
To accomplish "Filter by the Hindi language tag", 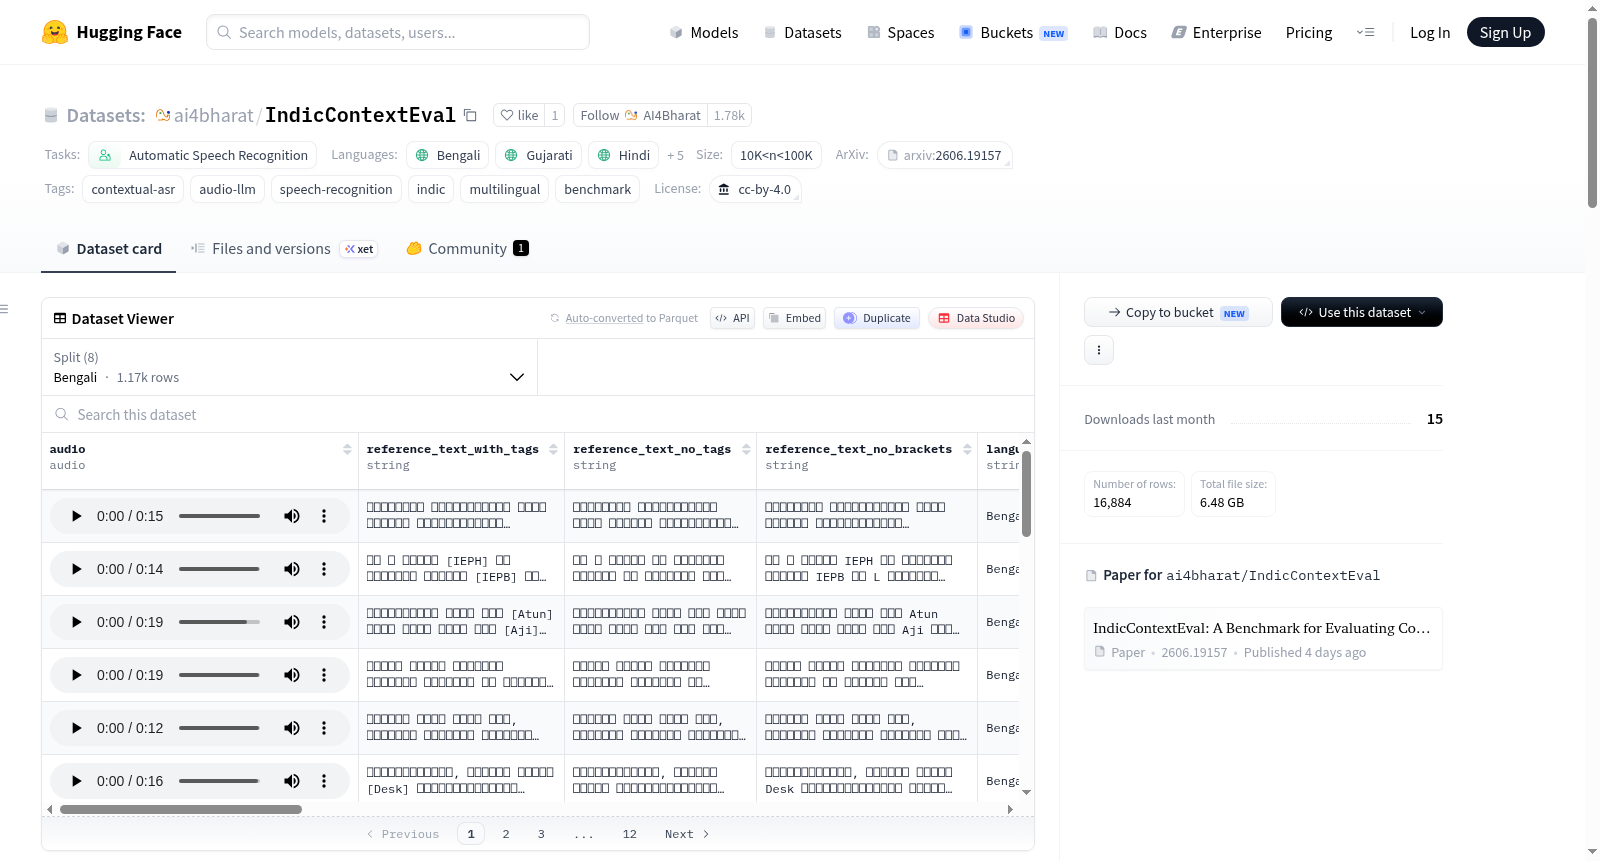I will coord(624,155).
